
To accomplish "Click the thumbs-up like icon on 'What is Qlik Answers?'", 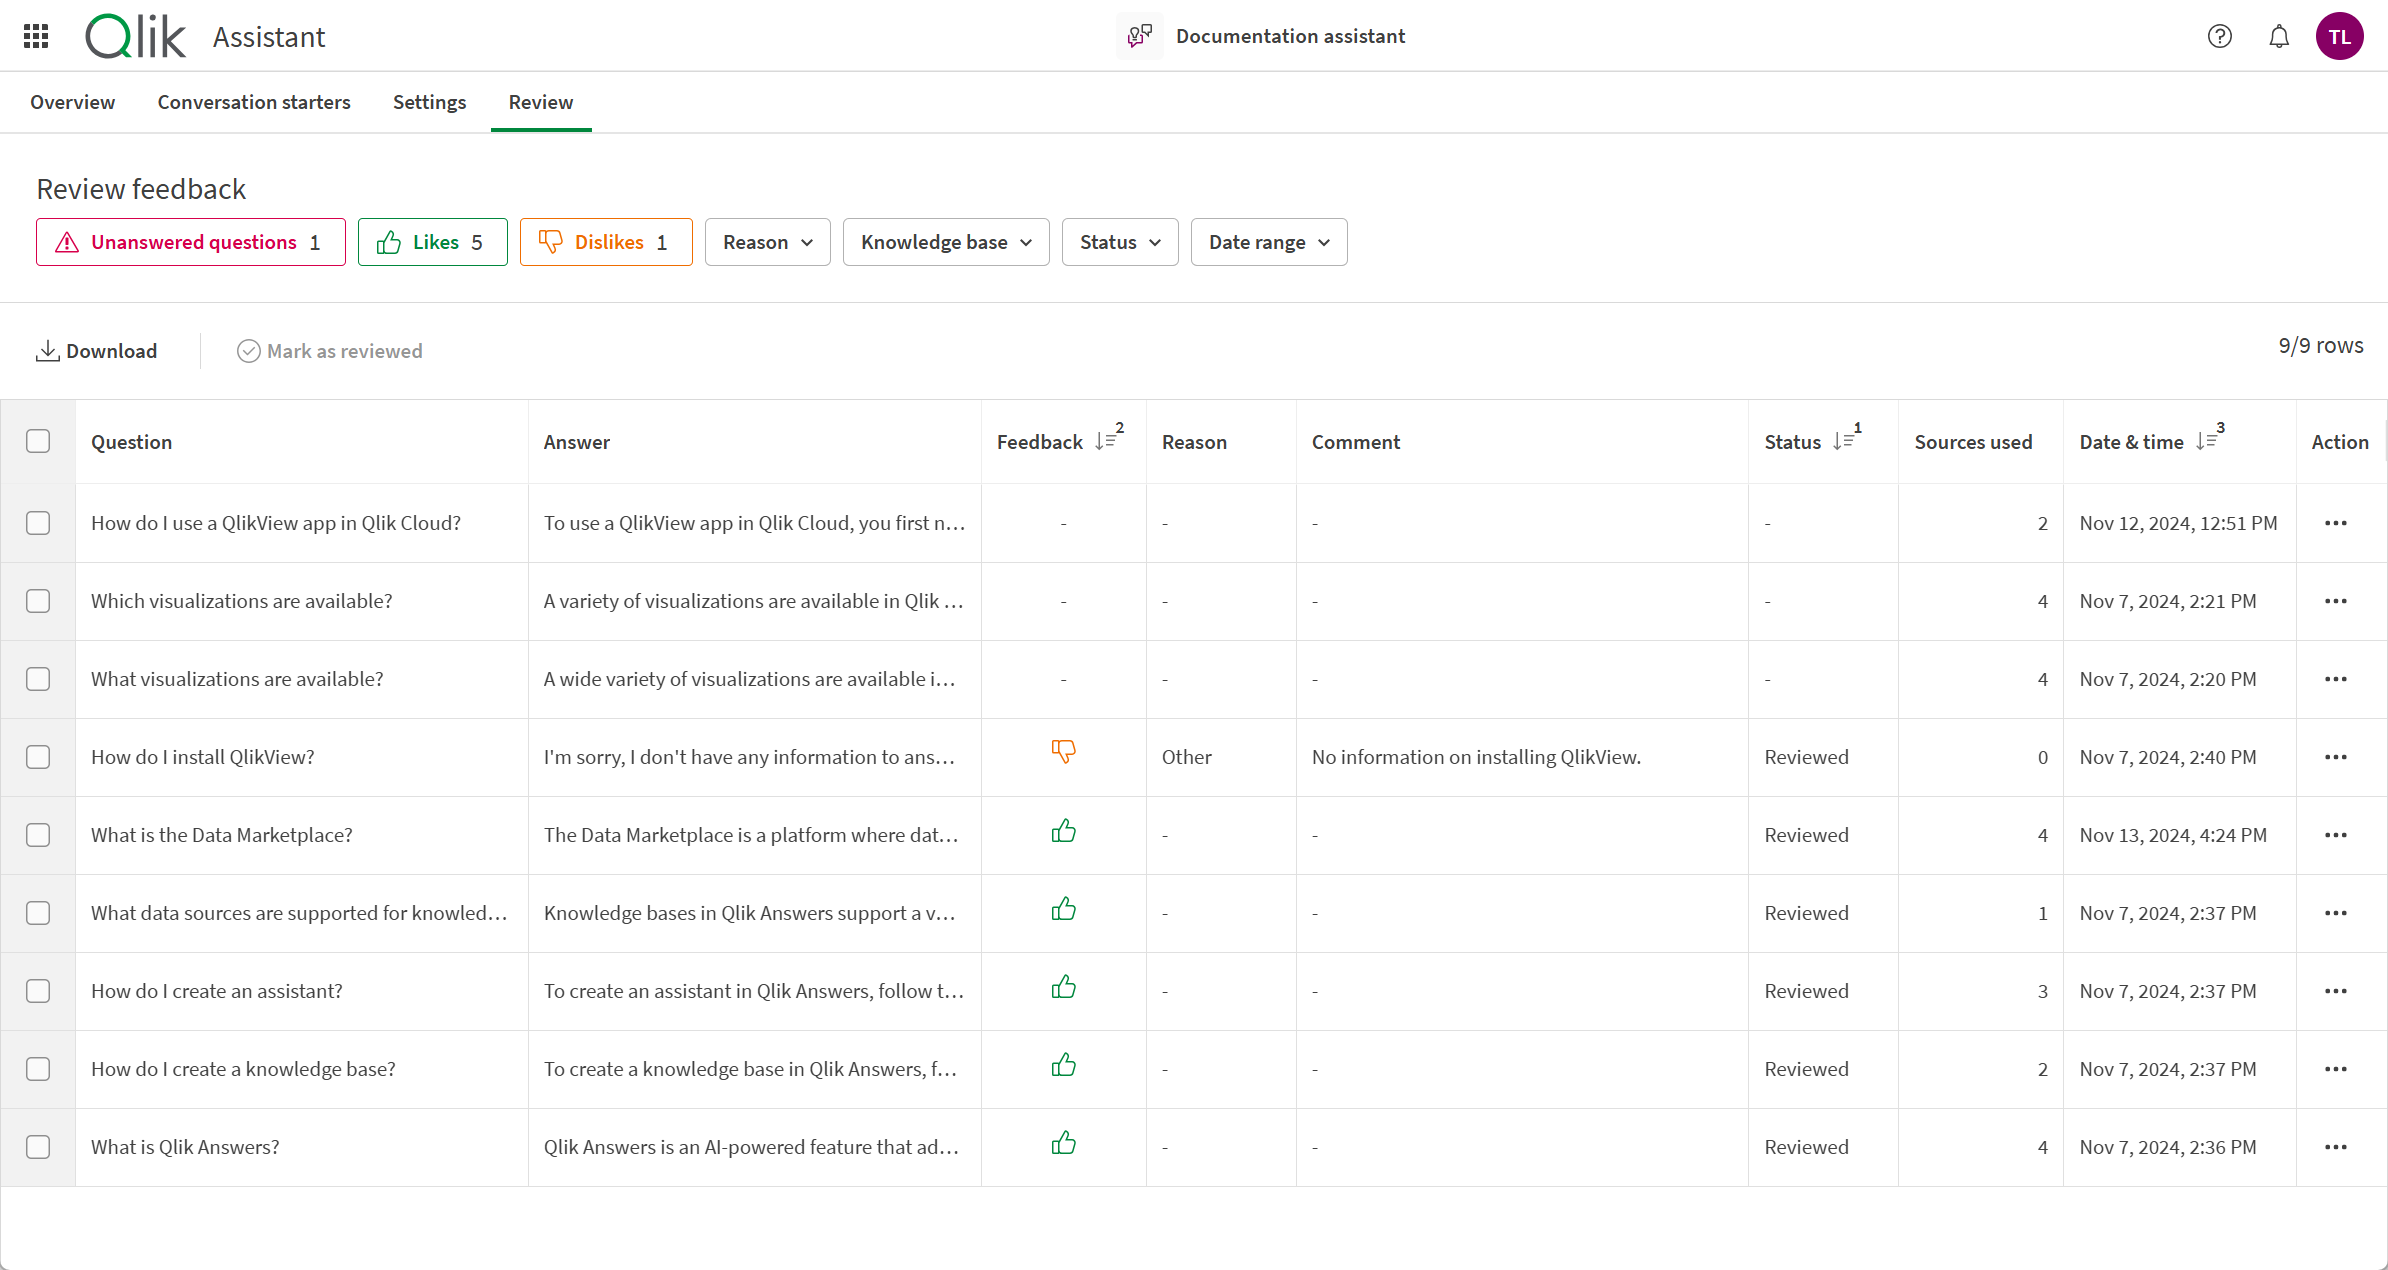I will tap(1063, 1144).
